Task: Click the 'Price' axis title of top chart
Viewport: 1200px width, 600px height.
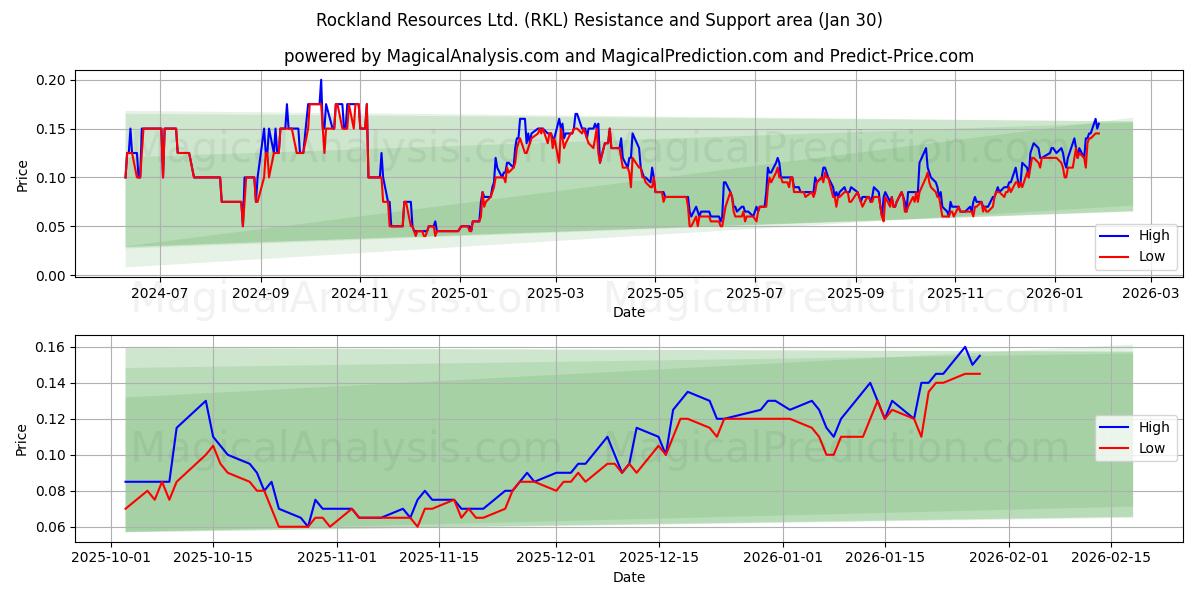Action: pos(22,174)
